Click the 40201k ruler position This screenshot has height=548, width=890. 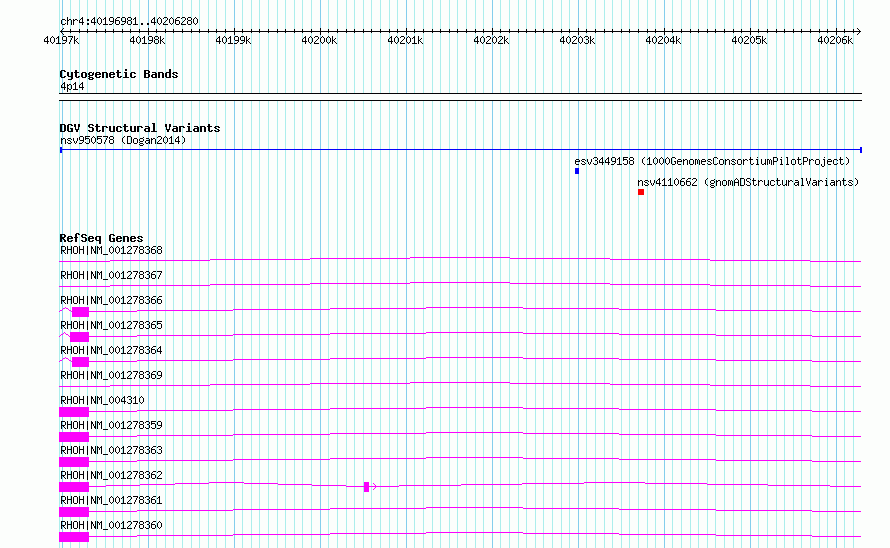coord(405,40)
